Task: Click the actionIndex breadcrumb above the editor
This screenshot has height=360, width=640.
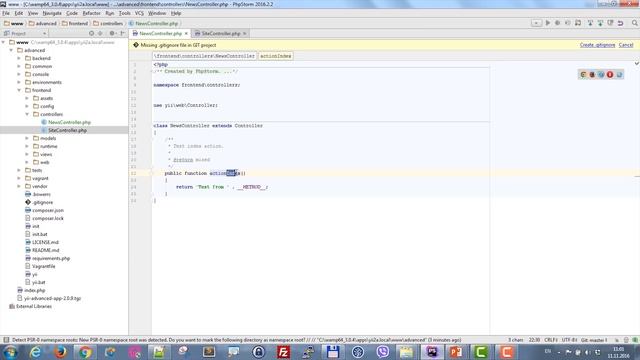Action: tap(276, 56)
